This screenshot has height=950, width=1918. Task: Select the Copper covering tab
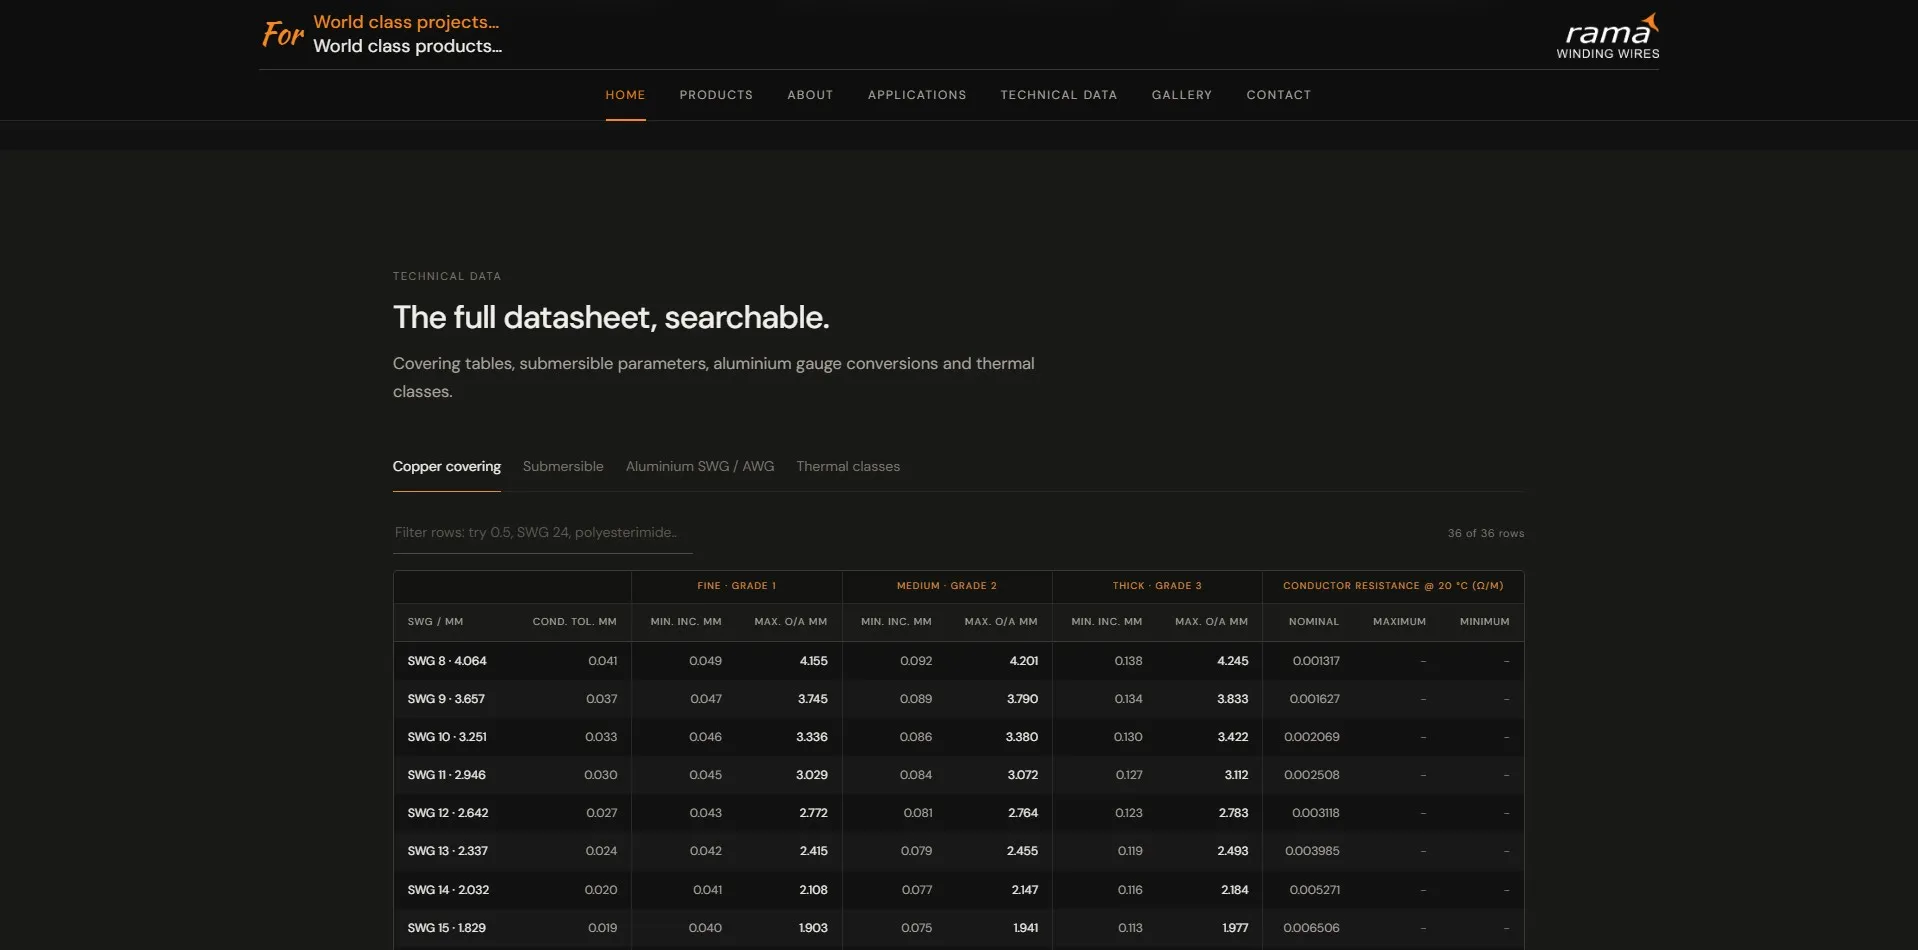coord(447,467)
